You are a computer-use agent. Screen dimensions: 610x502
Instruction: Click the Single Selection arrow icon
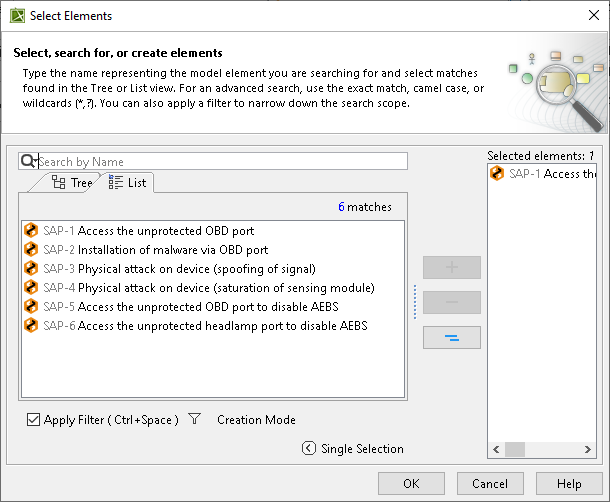pos(309,449)
